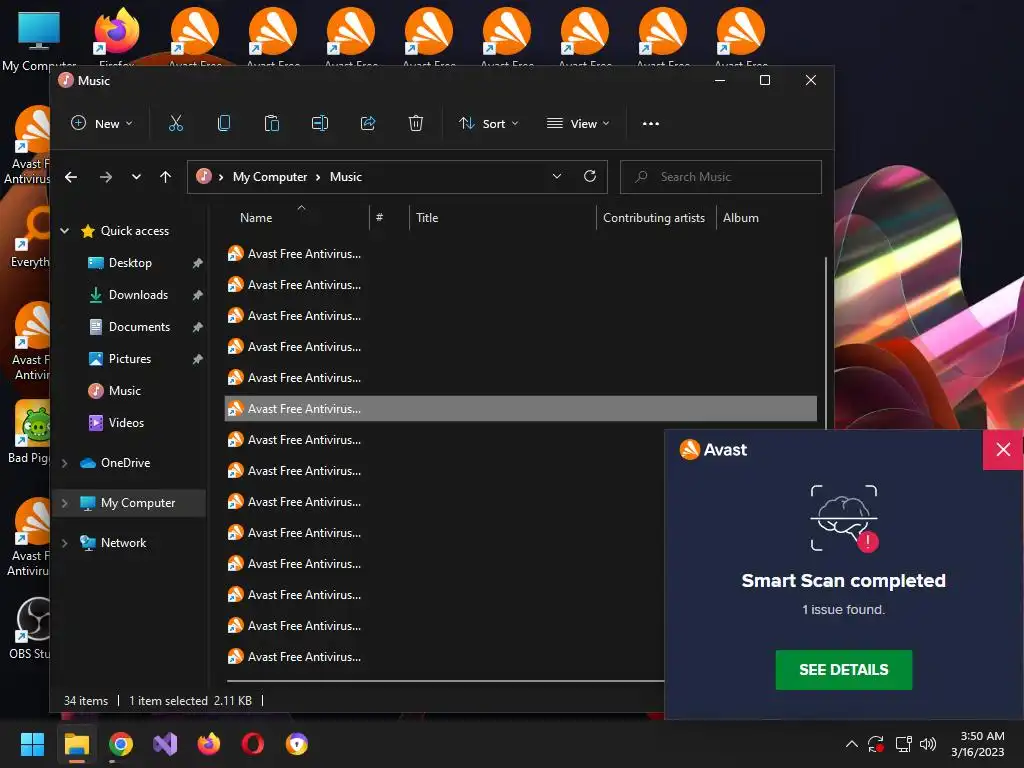Launch Firefox from the taskbar
1024x768 pixels.
209,744
